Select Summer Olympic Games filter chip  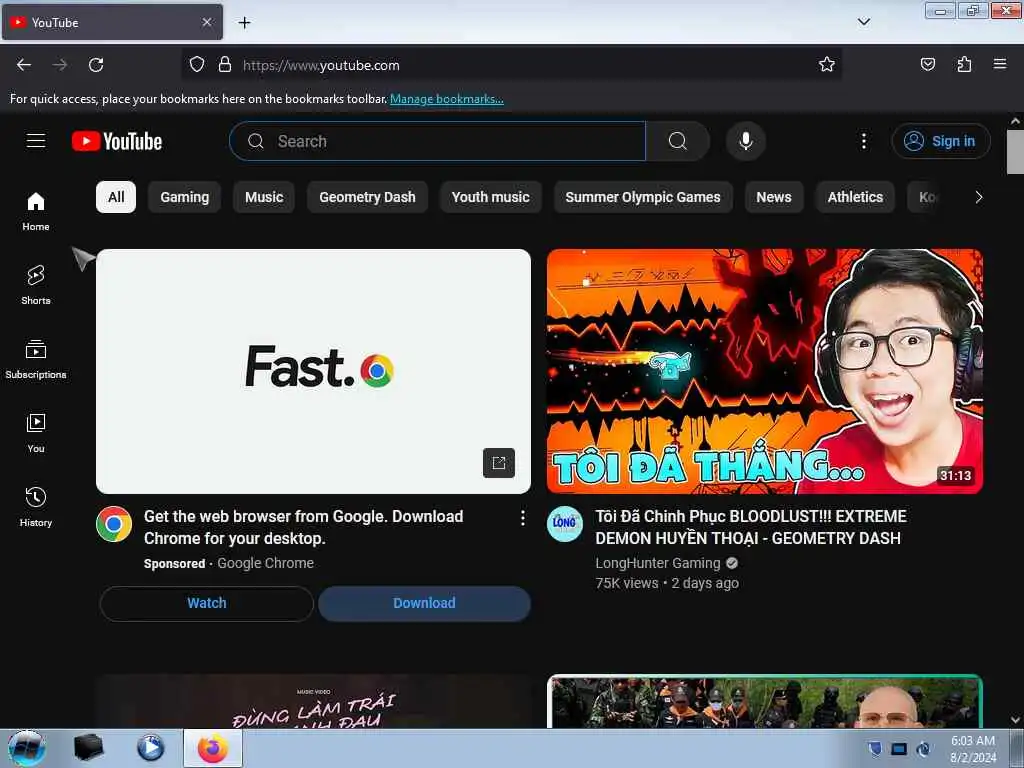click(x=643, y=197)
